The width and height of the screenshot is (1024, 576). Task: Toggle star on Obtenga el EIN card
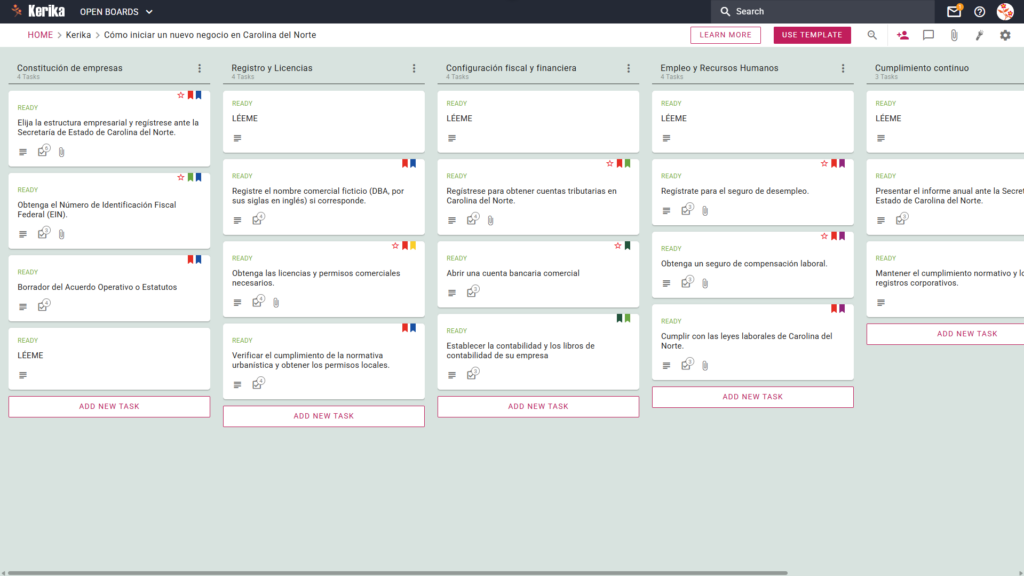click(x=181, y=177)
